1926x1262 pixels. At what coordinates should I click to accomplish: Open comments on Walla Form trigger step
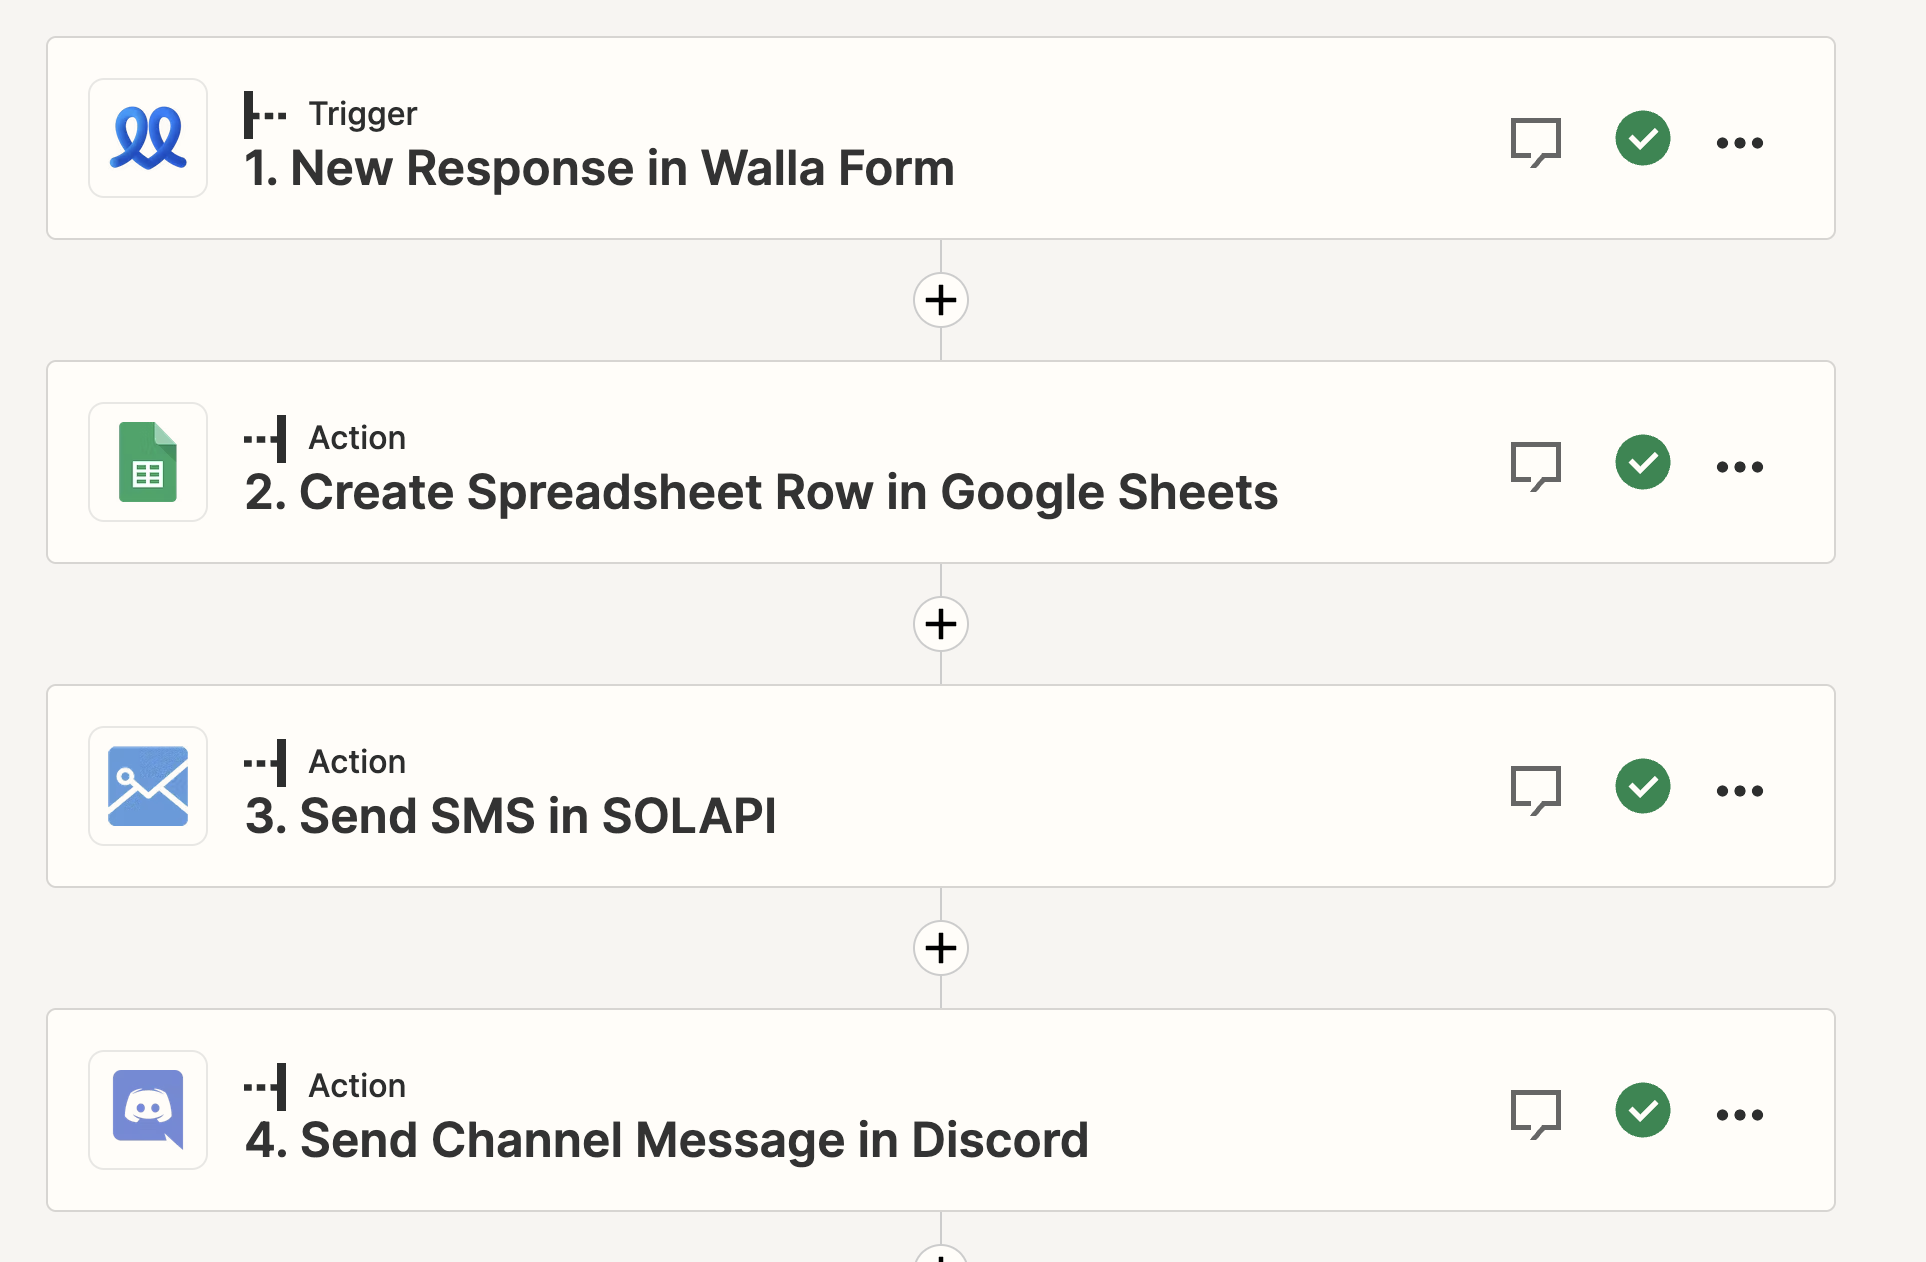1535,141
